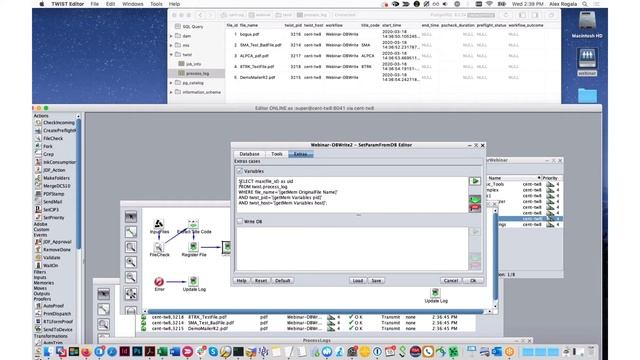This screenshot has height=360, width=640.
Task: Select the CheckIncoming action icon
Action: coord(38,122)
